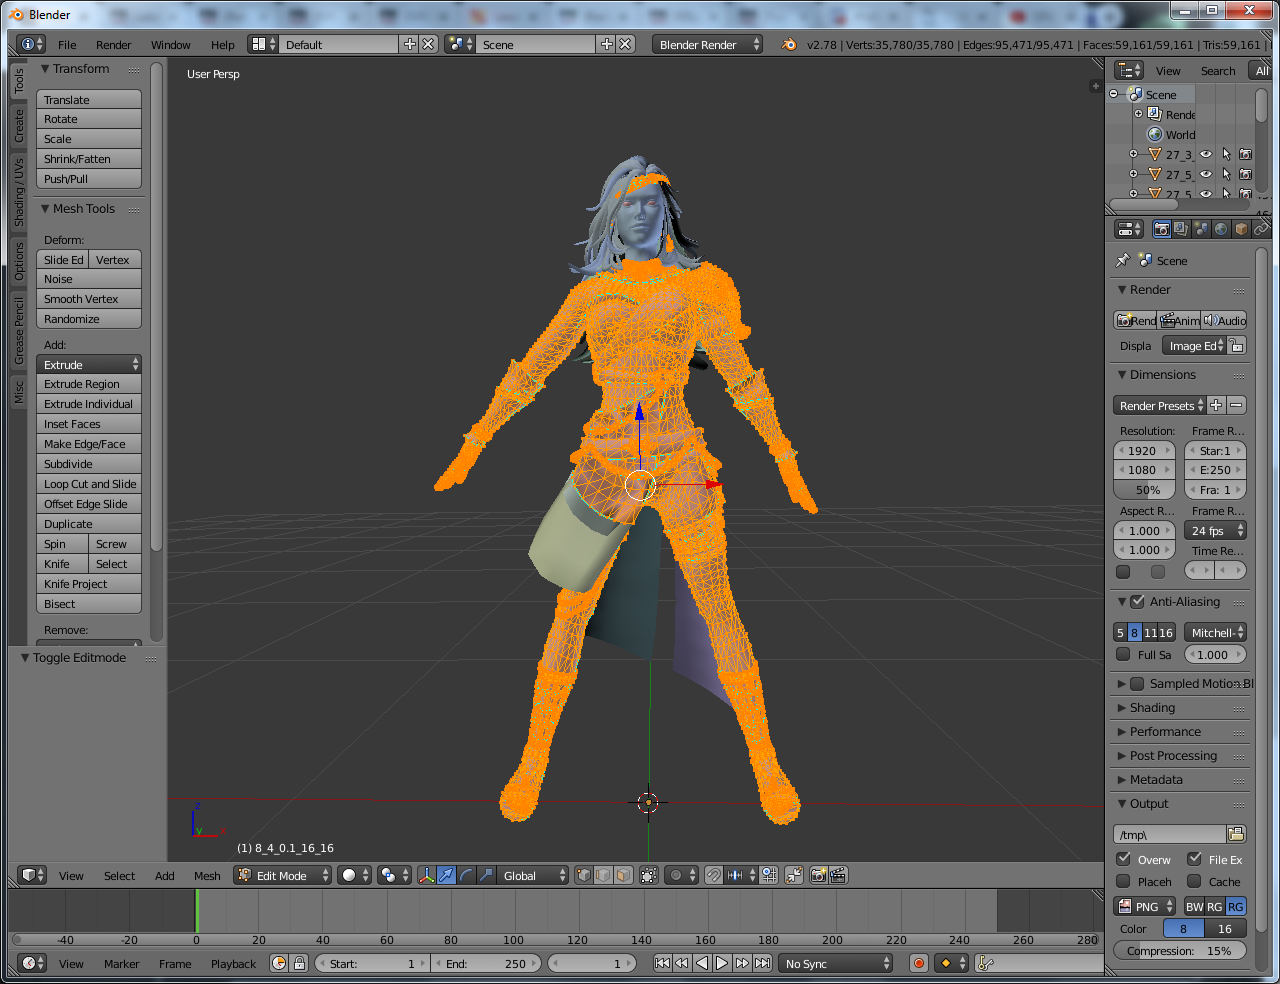
Task: Open the top-bar Render menu
Action: [114, 44]
